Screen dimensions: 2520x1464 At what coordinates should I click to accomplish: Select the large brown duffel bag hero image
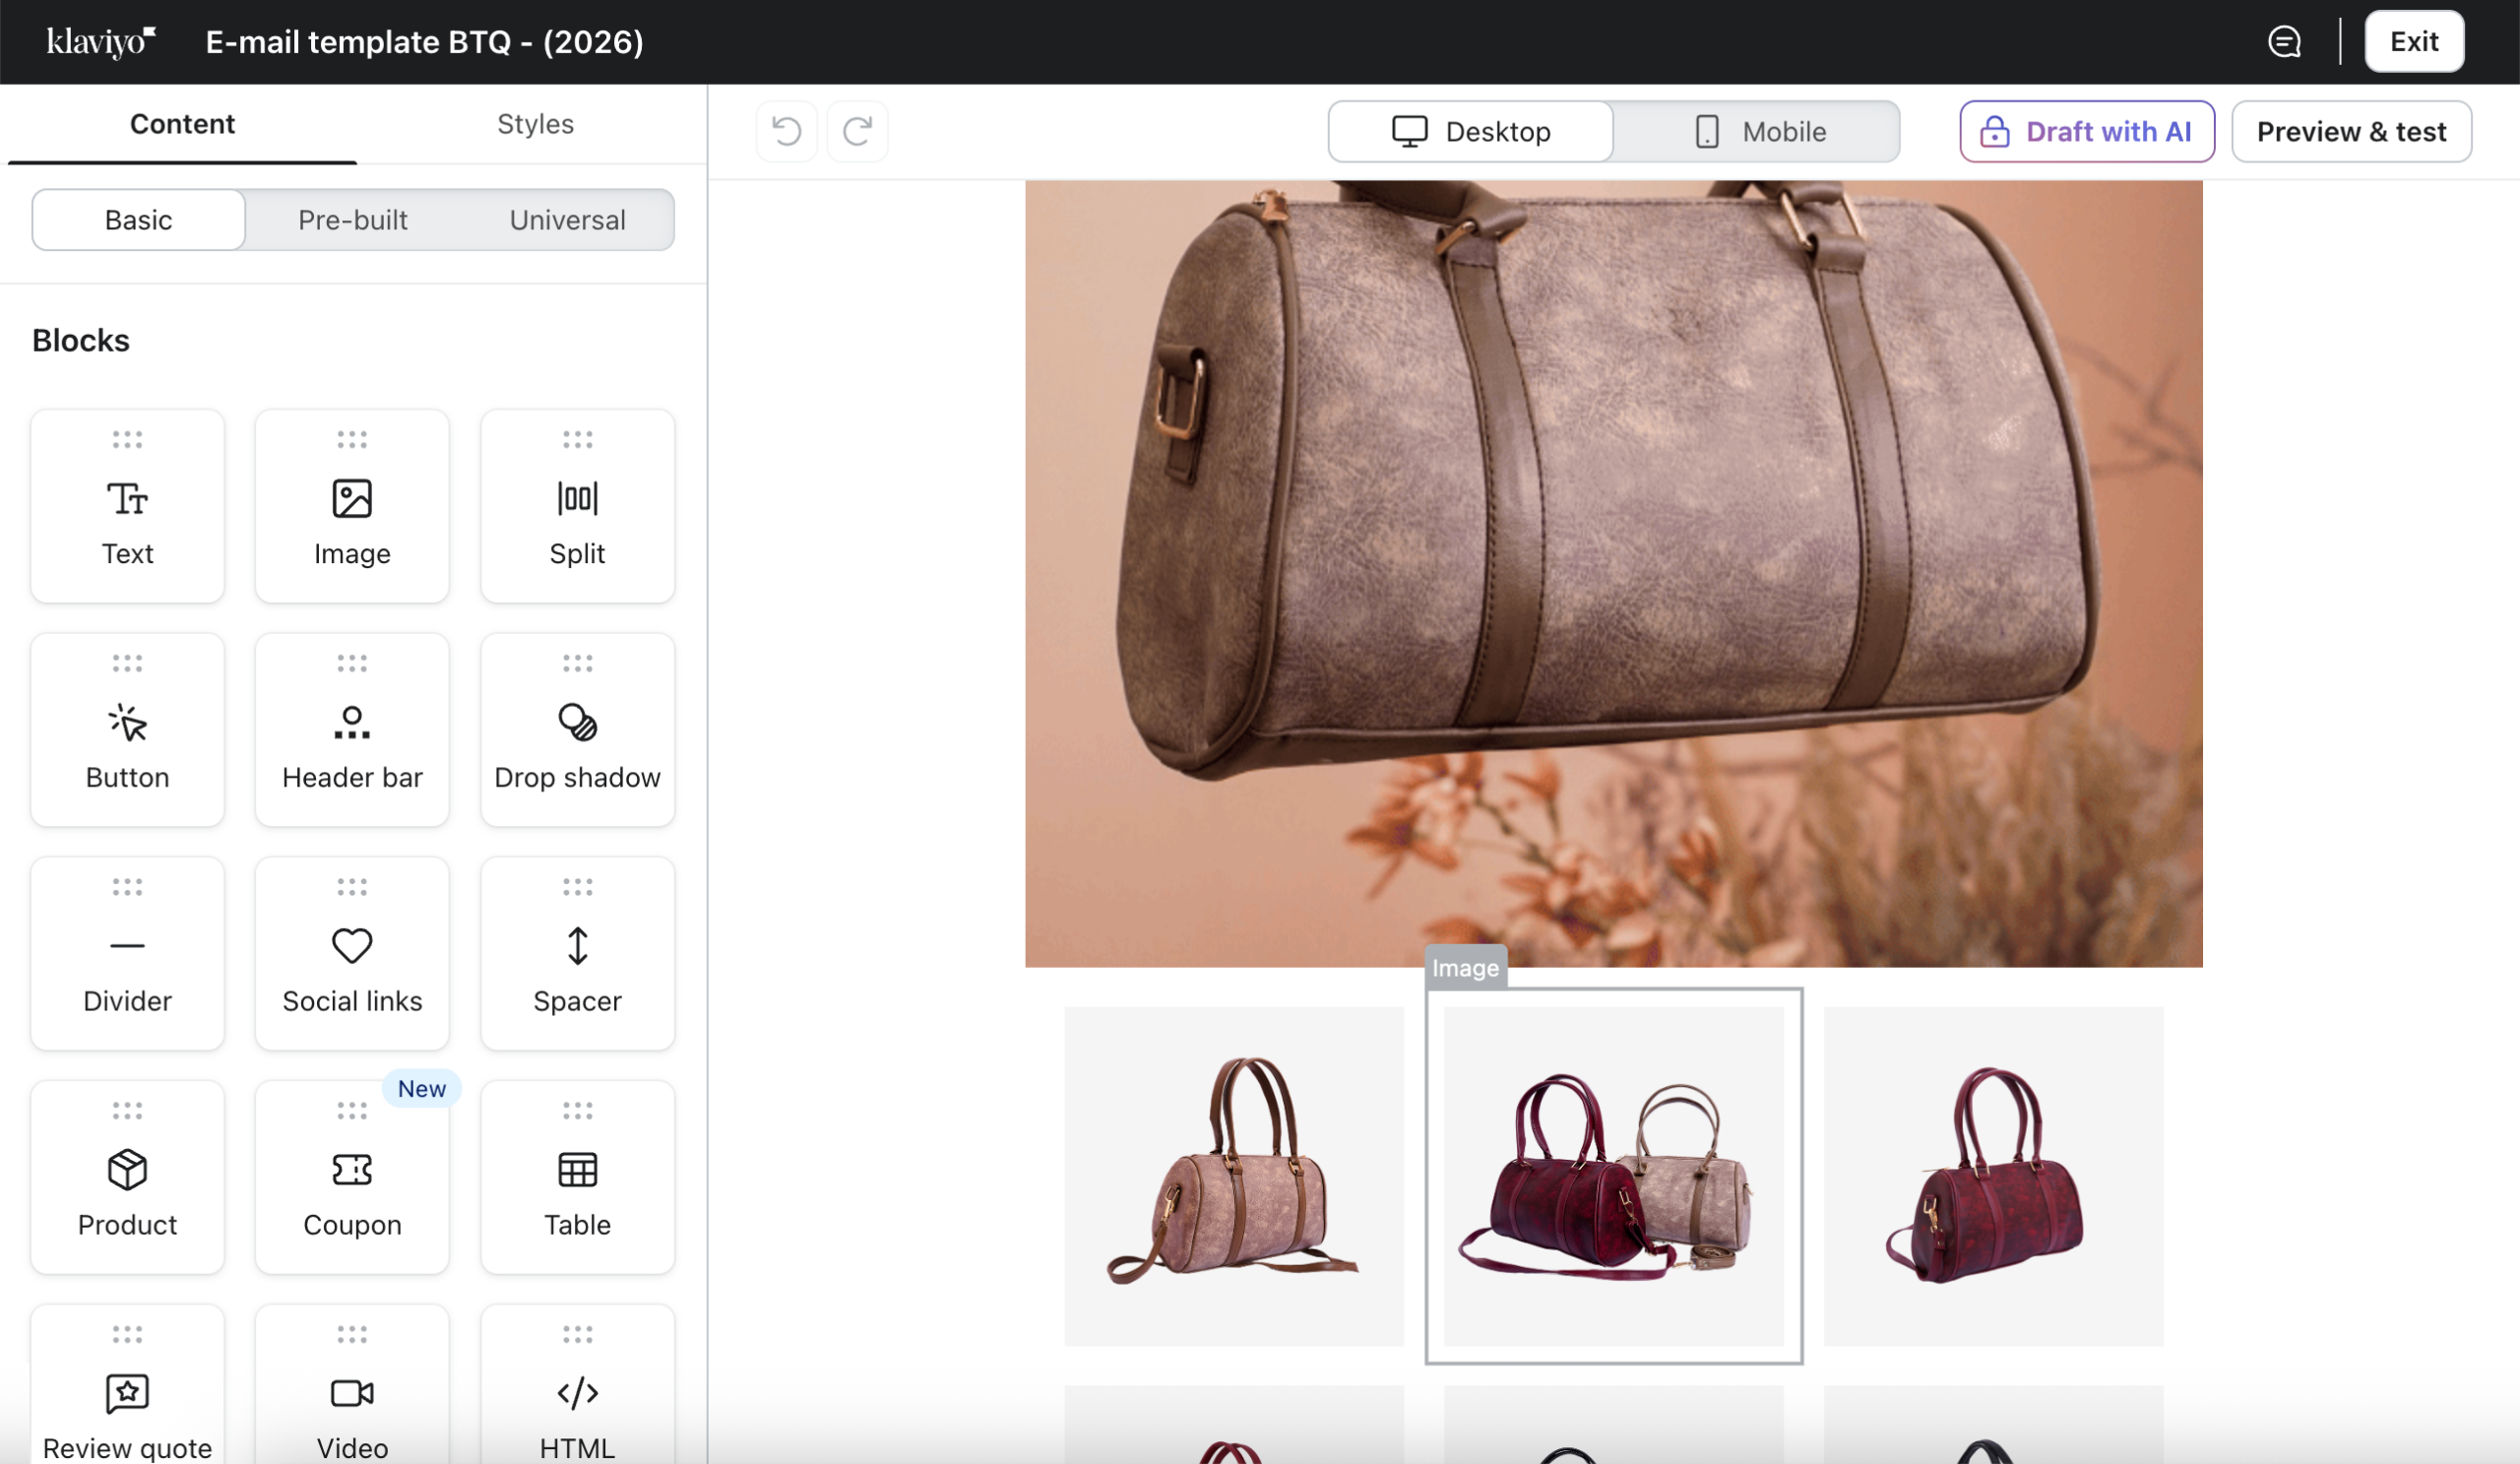(1613, 573)
